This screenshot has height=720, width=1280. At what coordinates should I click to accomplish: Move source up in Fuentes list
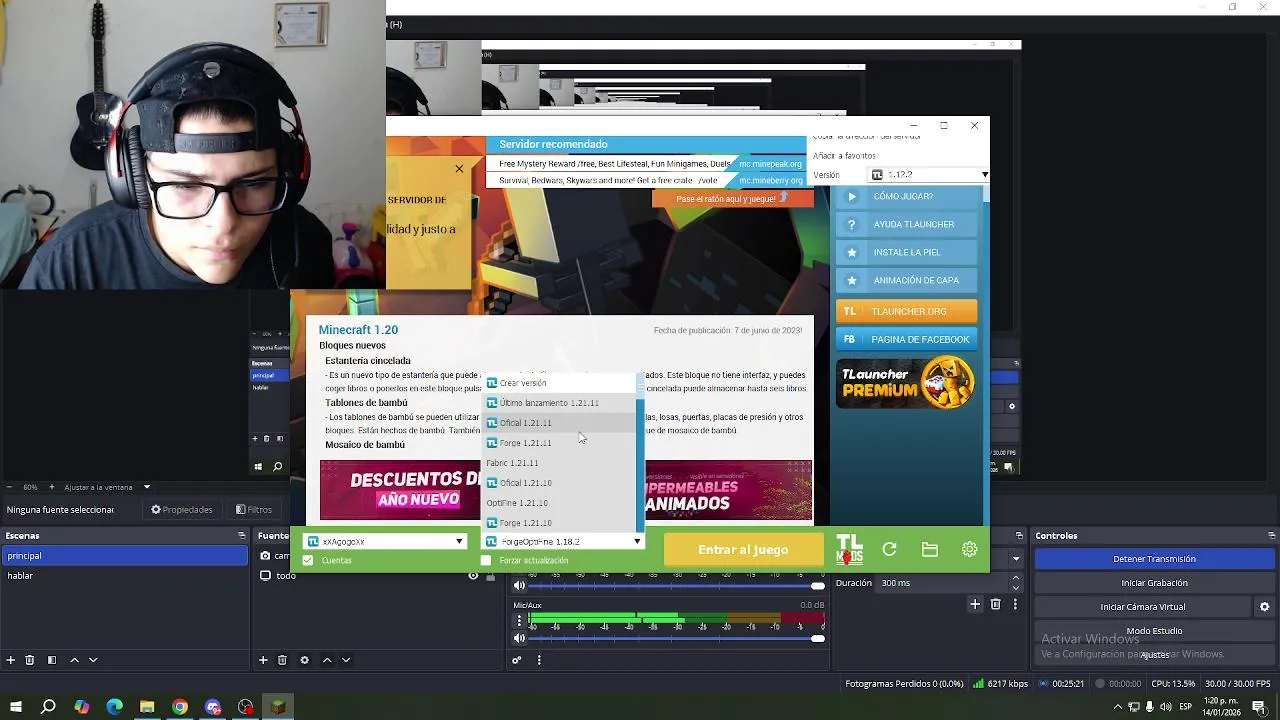click(327, 660)
